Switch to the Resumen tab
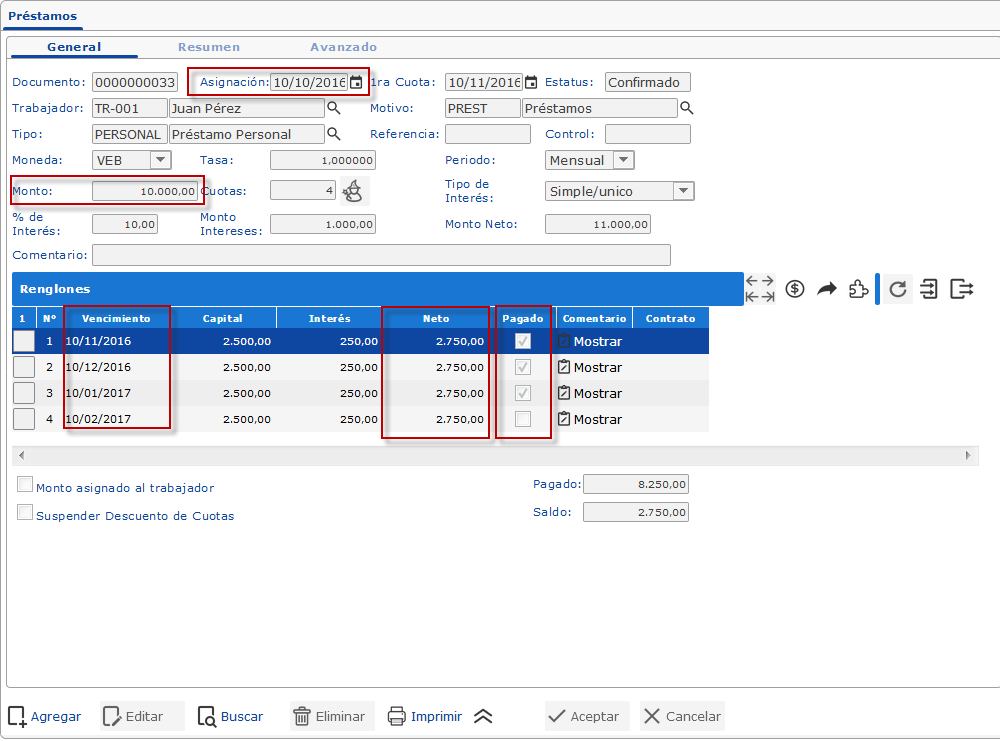 (208, 47)
